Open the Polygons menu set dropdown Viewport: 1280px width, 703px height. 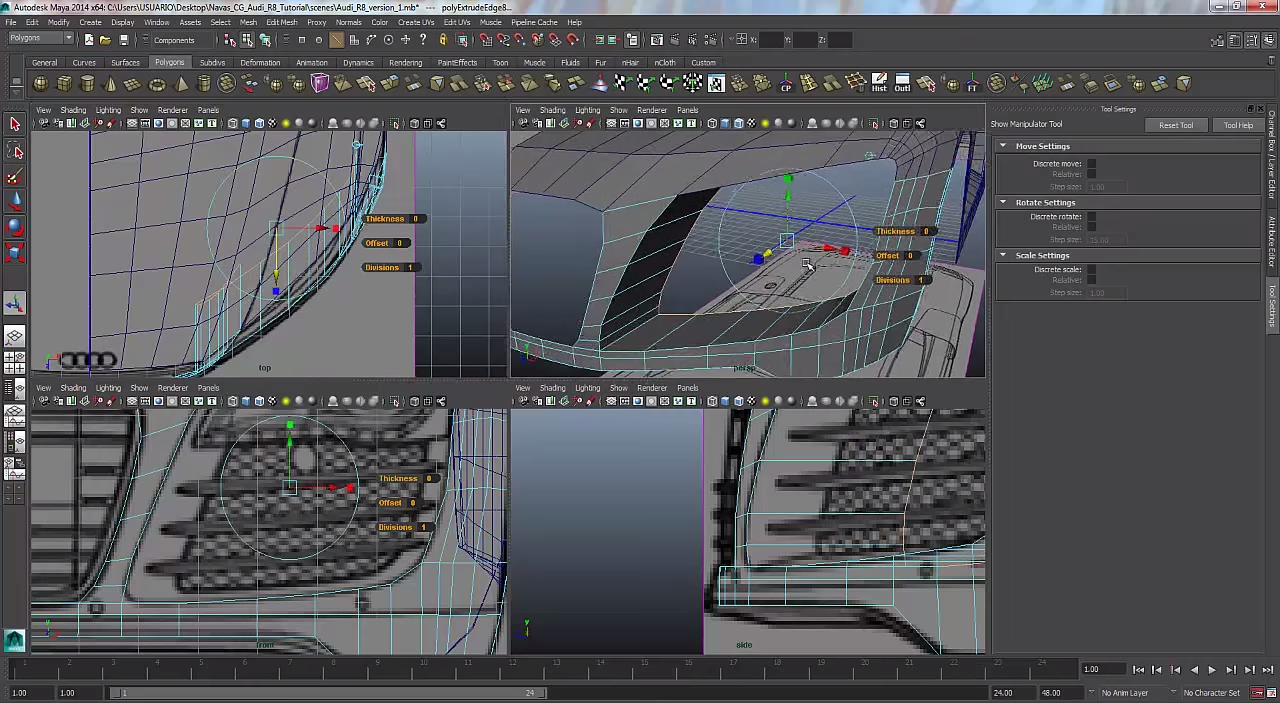point(40,39)
